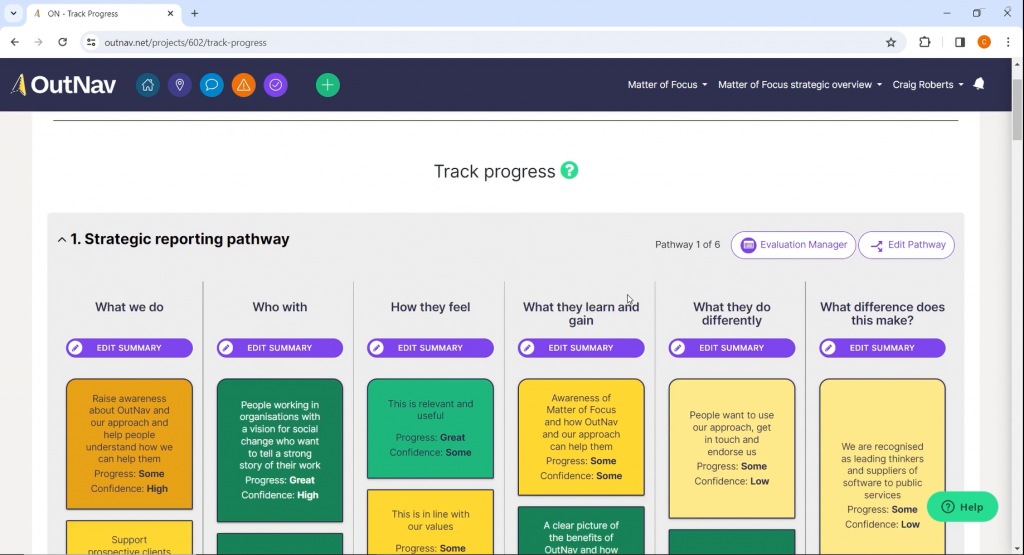Image resolution: width=1024 pixels, height=555 pixels.
Task: Open the Matter of Focus dropdown
Action: pyautogui.click(x=667, y=85)
